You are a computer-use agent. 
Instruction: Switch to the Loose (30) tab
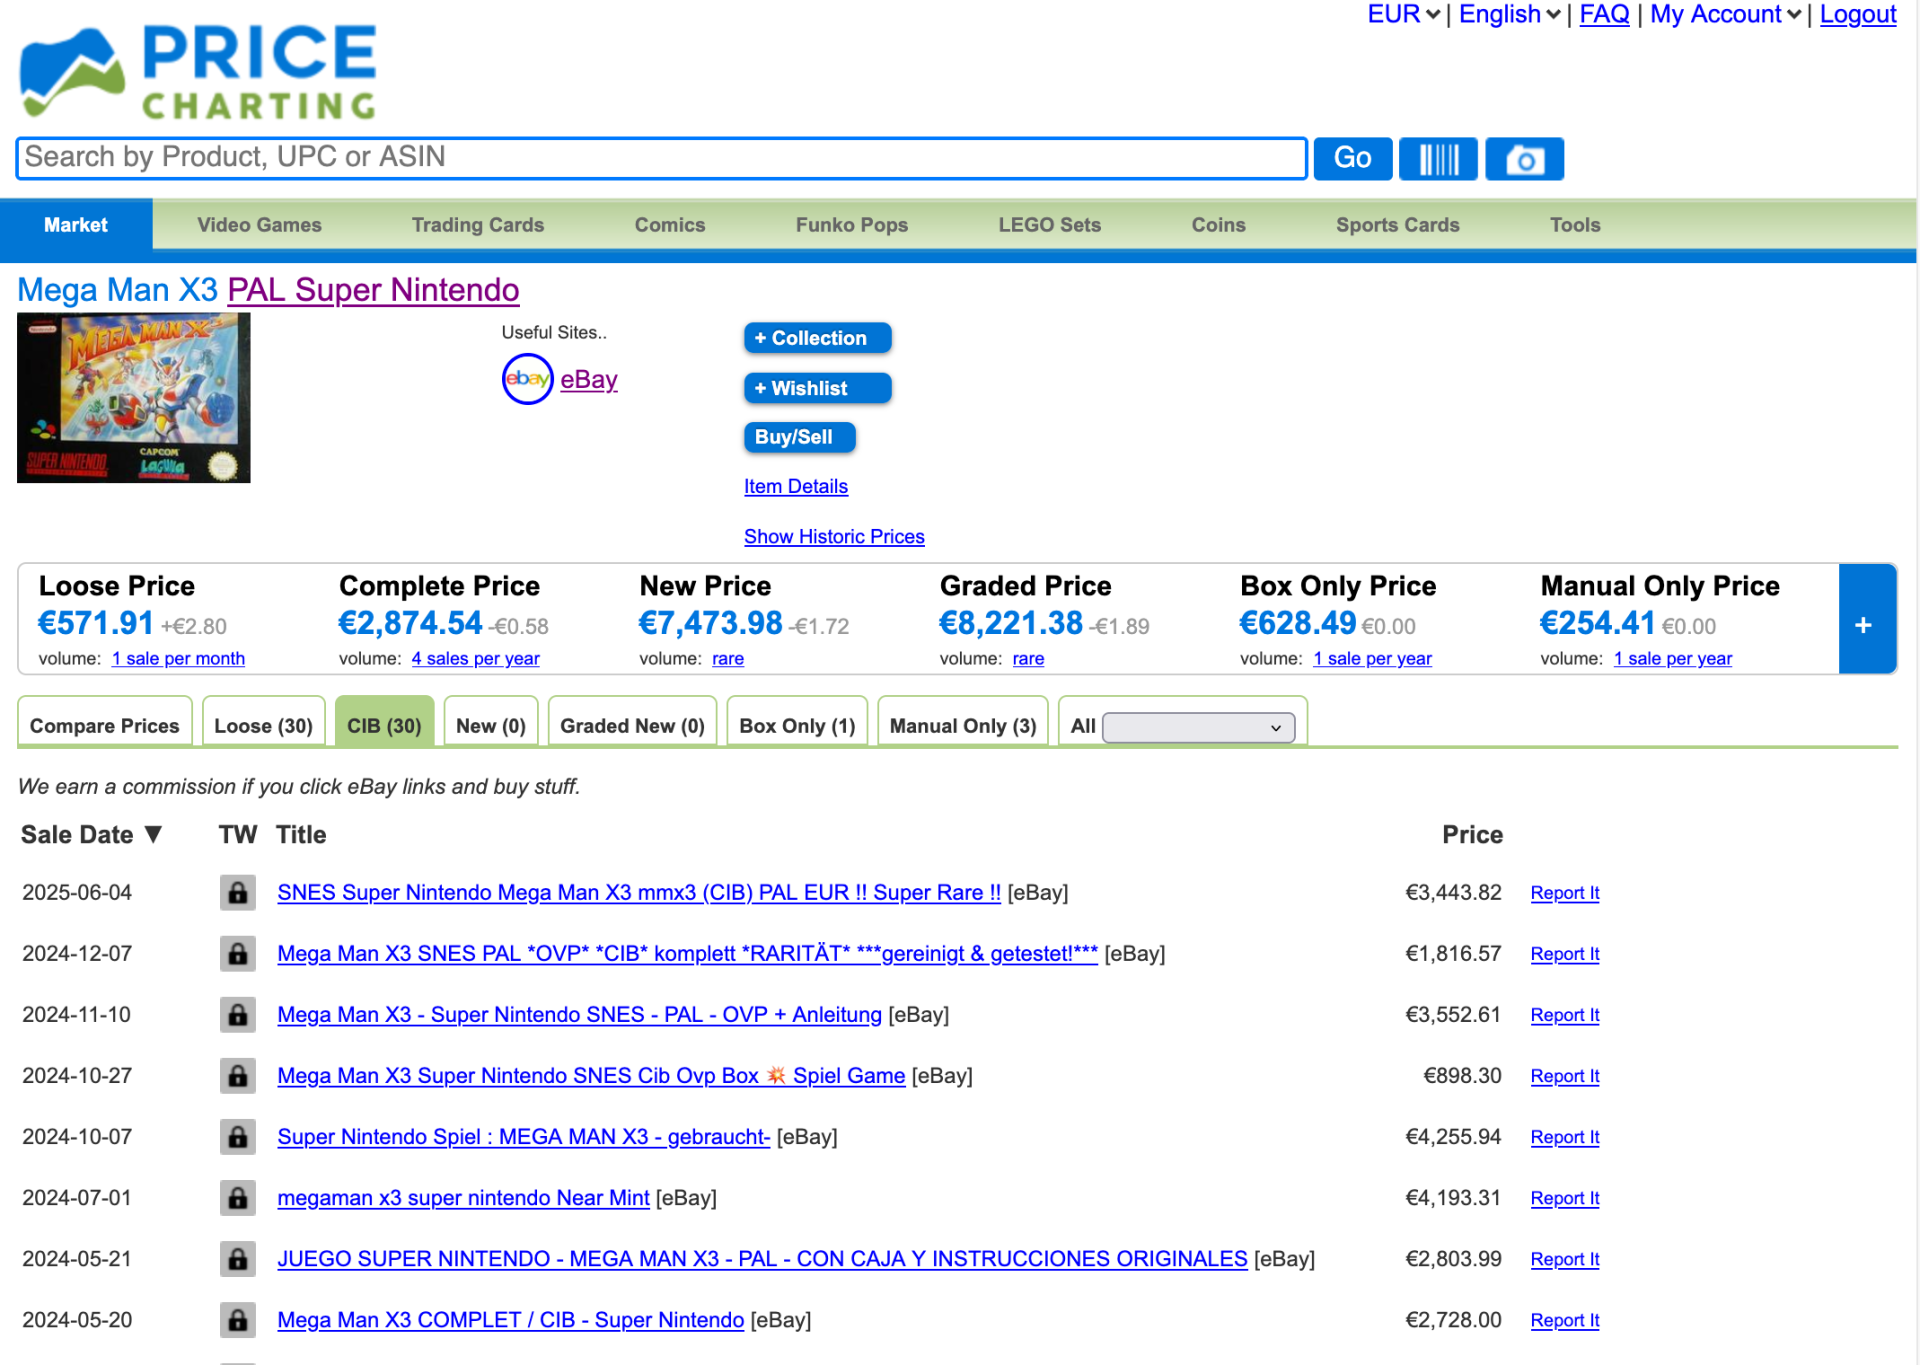point(263,725)
